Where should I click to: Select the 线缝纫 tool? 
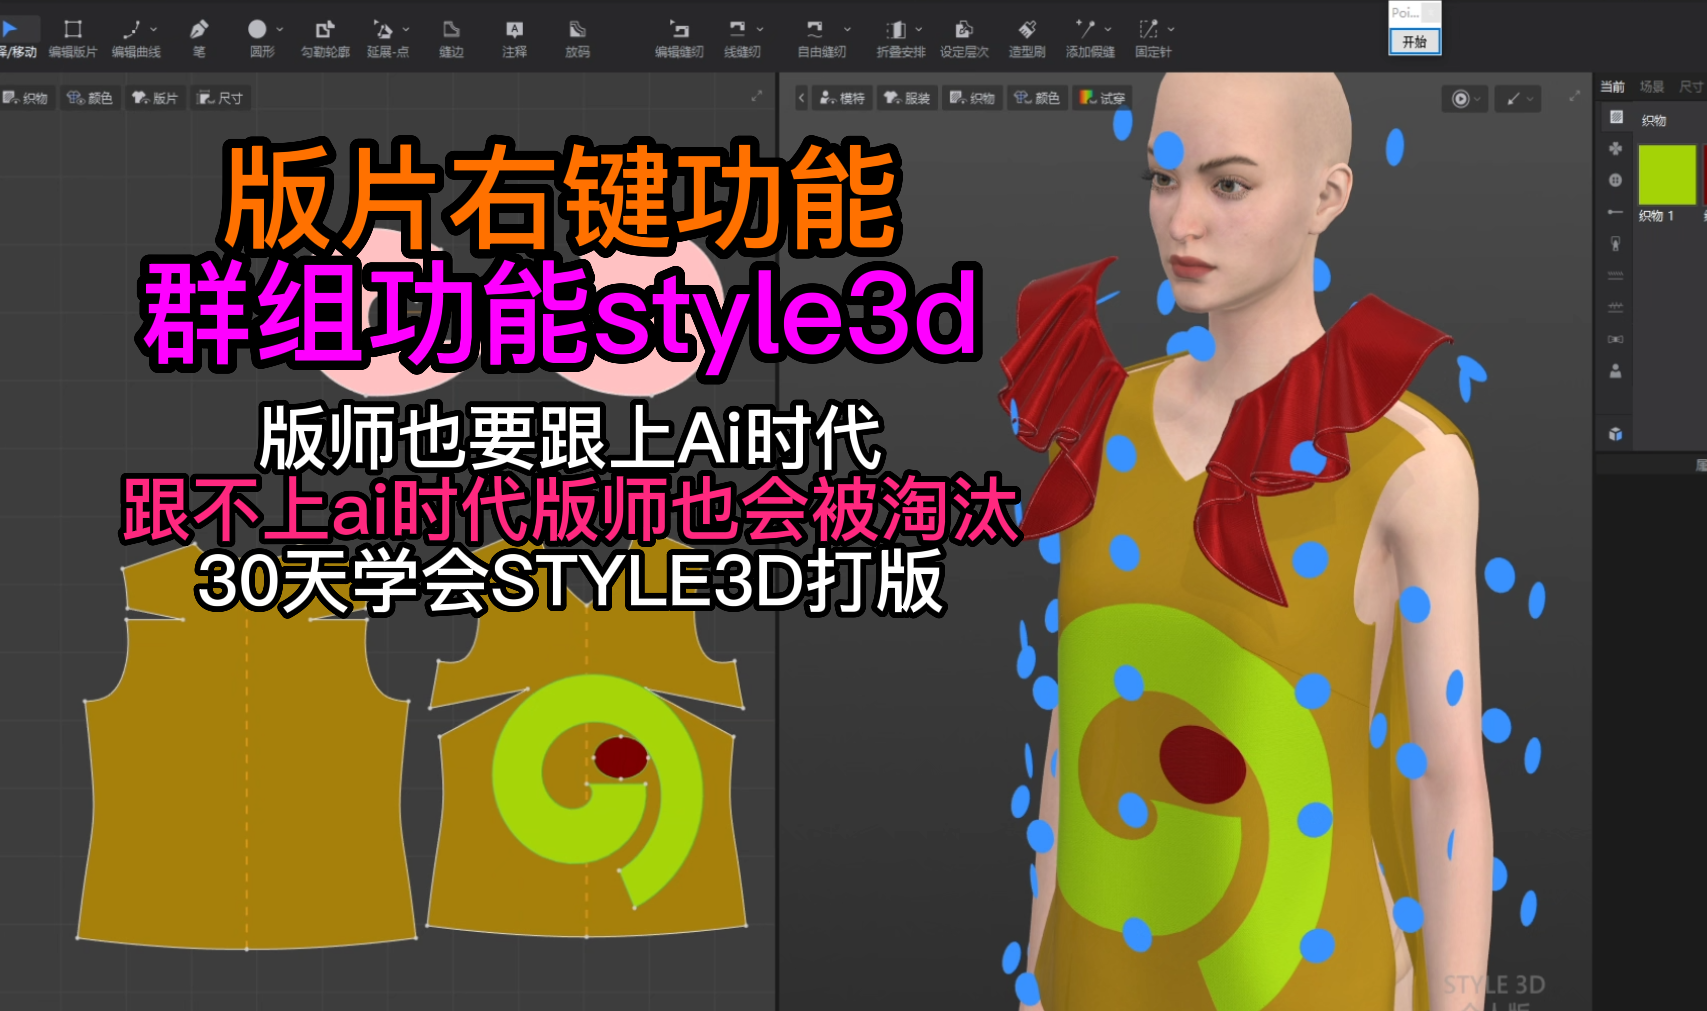pyautogui.click(x=742, y=38)
